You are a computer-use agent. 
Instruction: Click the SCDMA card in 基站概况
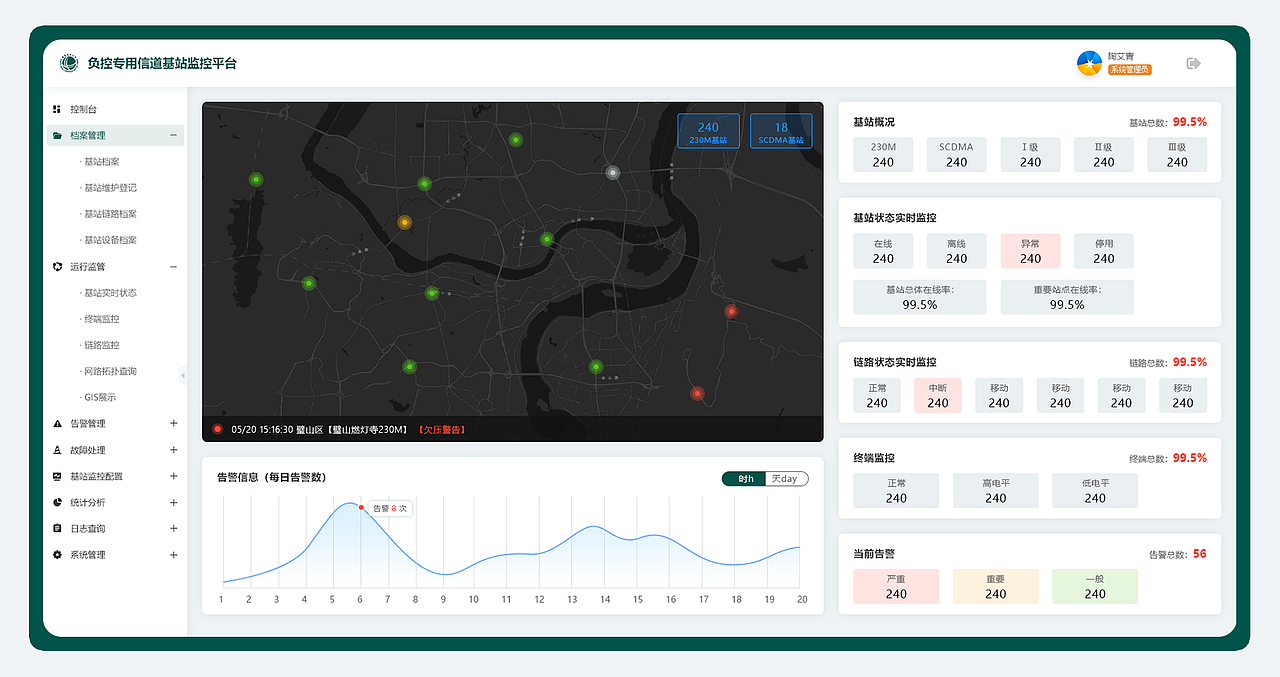click(x=957, y=154)
